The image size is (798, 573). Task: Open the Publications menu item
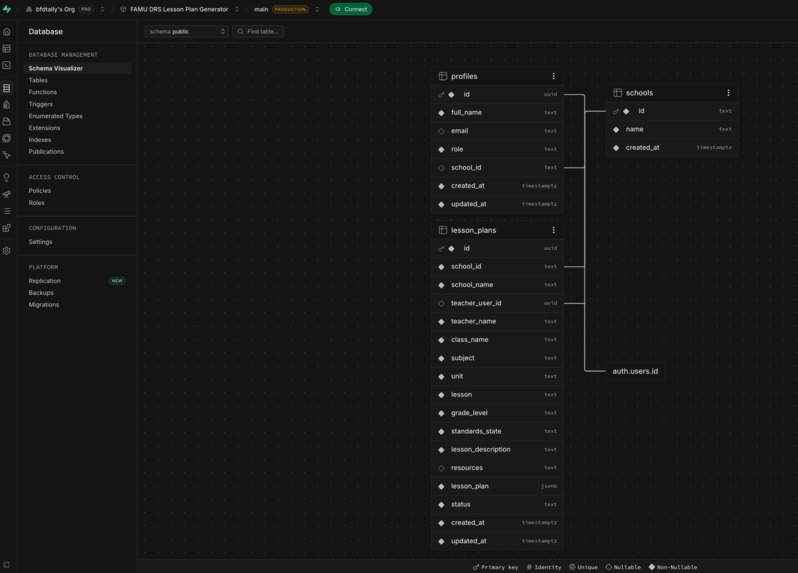click(x=46, y=152)
